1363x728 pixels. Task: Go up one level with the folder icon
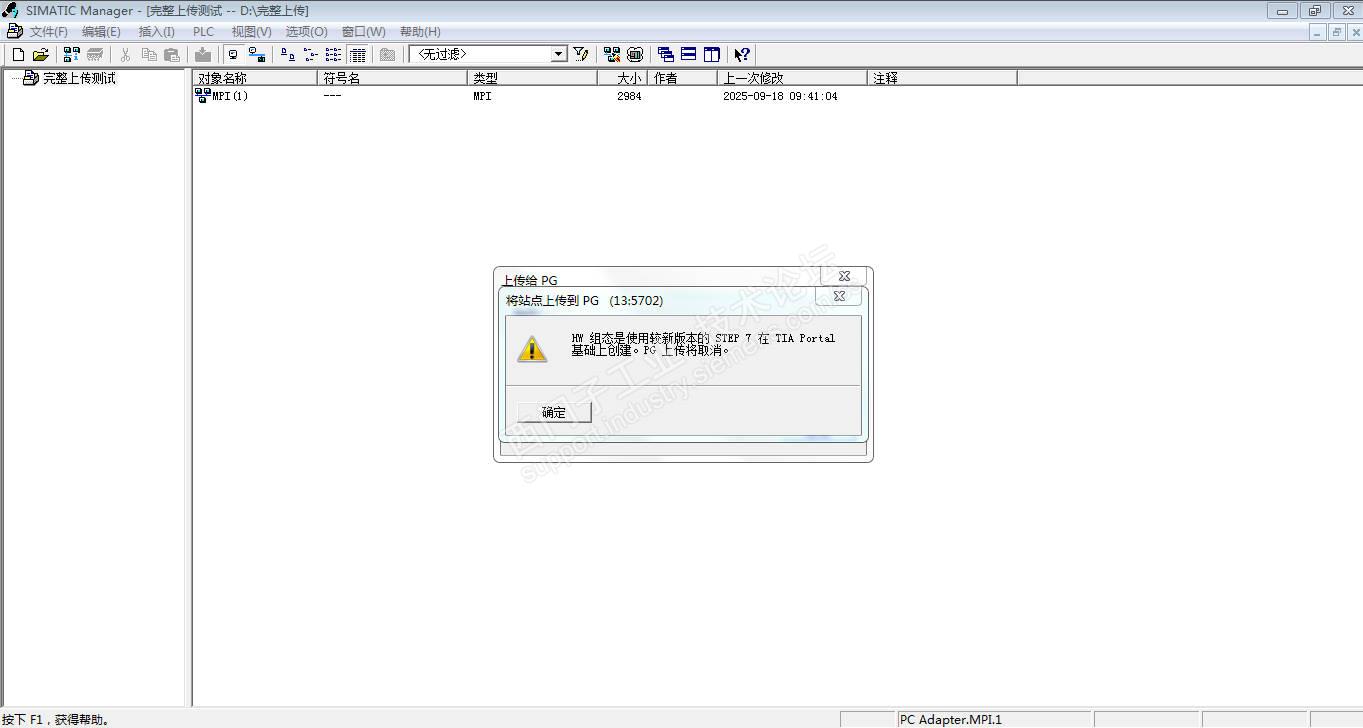(x=387, y=55)
